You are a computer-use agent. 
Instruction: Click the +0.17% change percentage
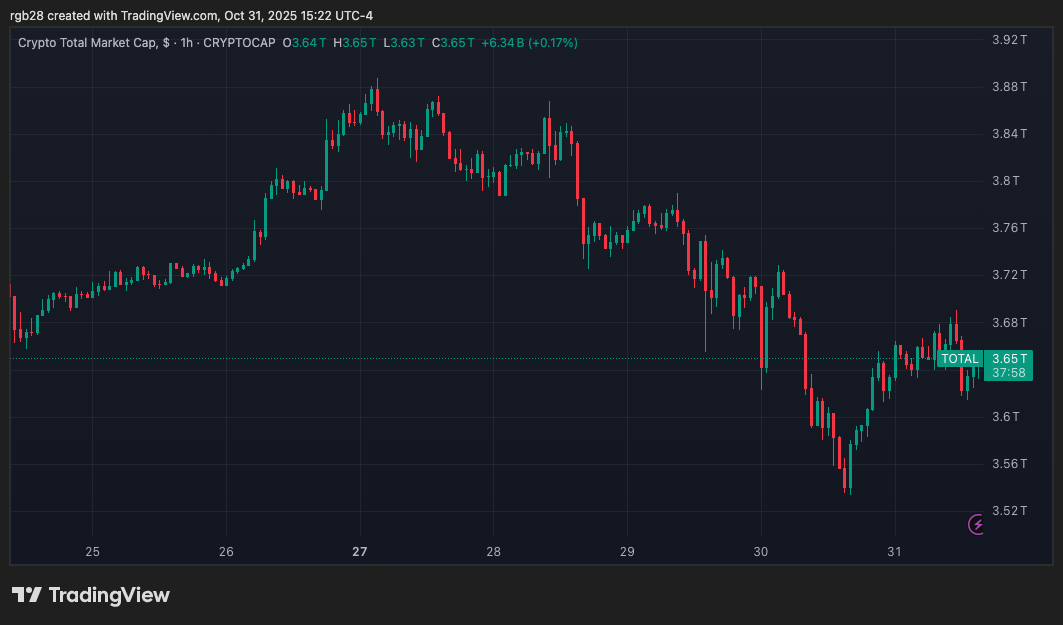coord(553,42)
